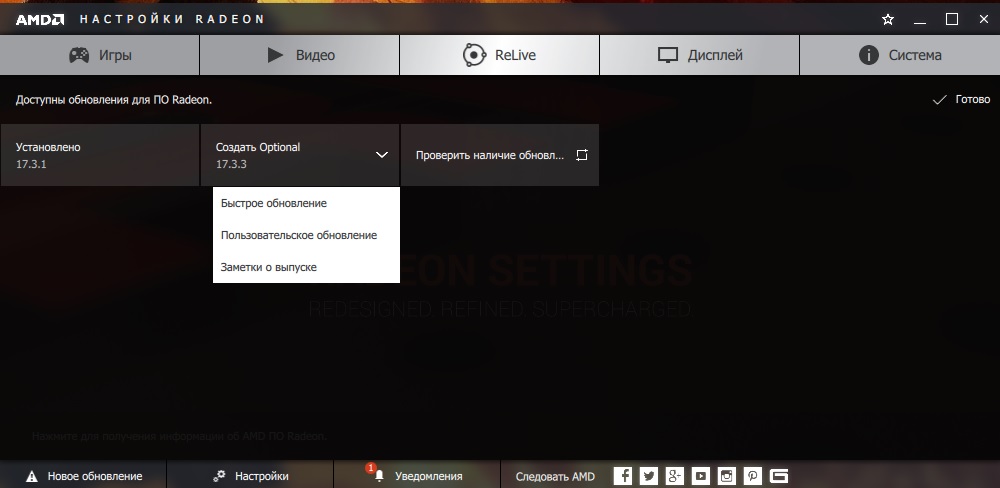The image size is (1000, 488).
Task: Open AMD Instagram page
Action: pos(726,476)
